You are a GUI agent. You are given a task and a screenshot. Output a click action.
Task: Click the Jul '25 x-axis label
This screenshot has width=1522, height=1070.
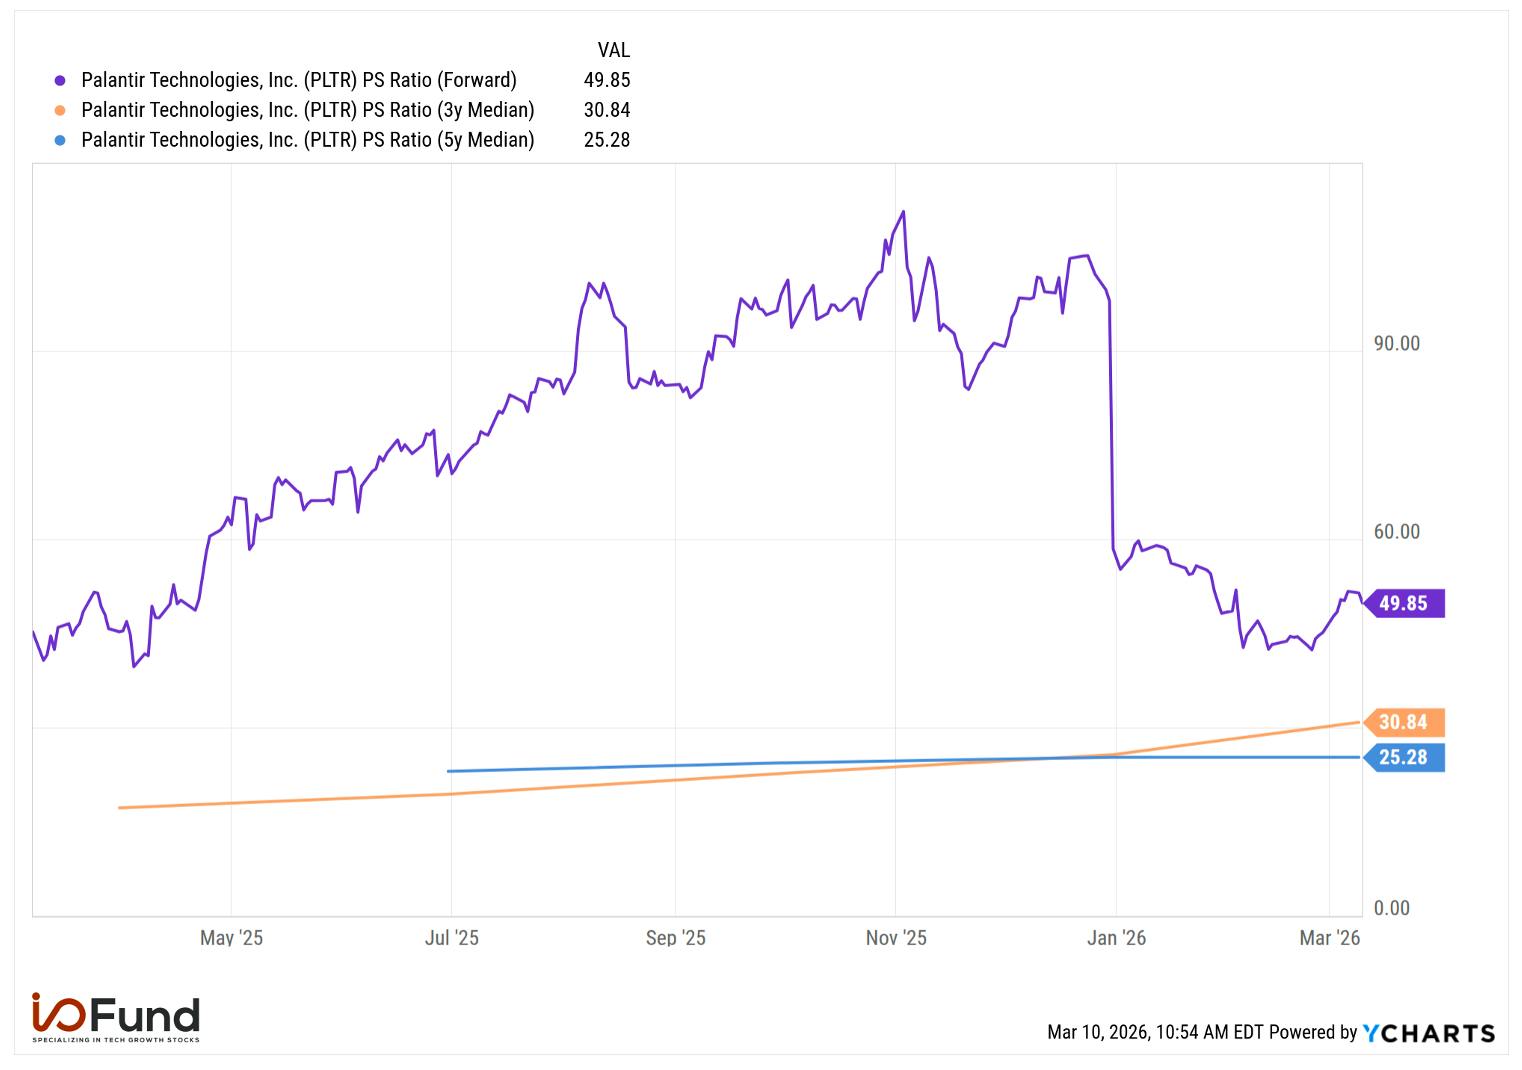(452, 938)
